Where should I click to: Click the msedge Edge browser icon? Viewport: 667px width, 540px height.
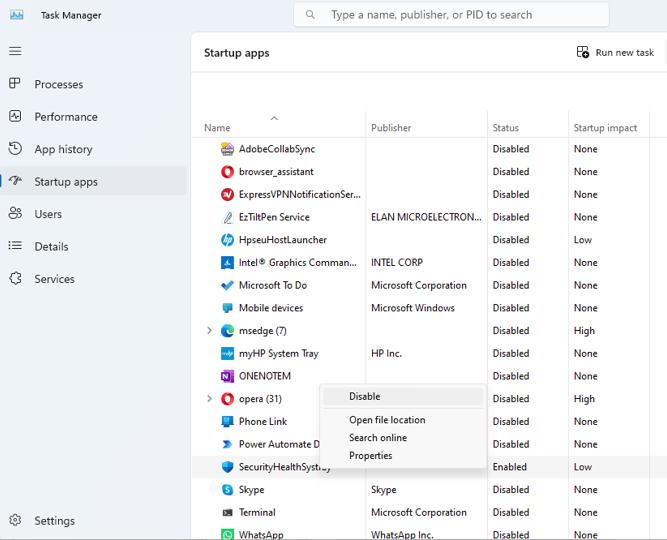pos(227,331)
